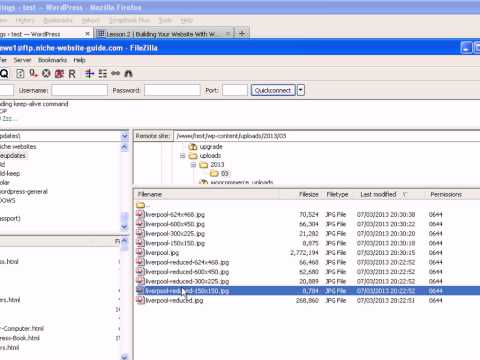Refresh the file and folder lists
The width and height of the screenshot is (480, 360).
(20, 74)
